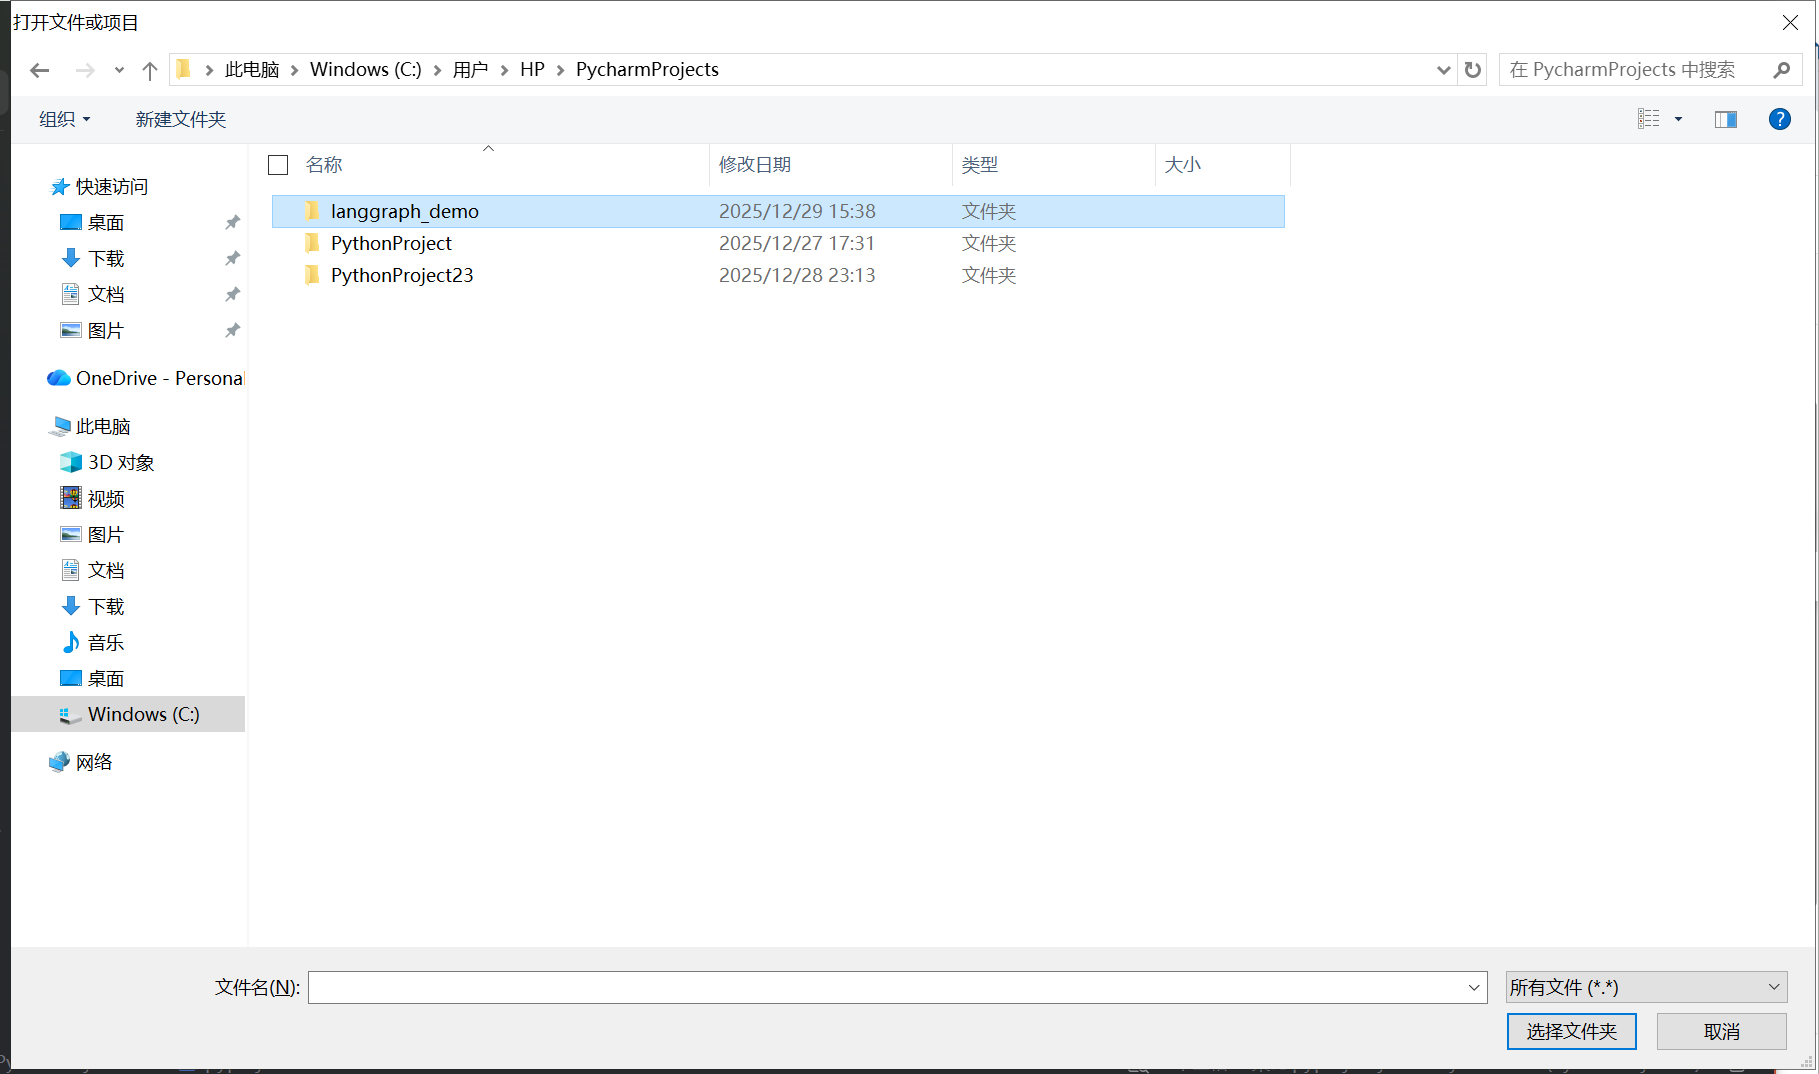1819x1074 pixels.
Task: Click HP in the address breadcrumb
Action: [x=532, y=70]
